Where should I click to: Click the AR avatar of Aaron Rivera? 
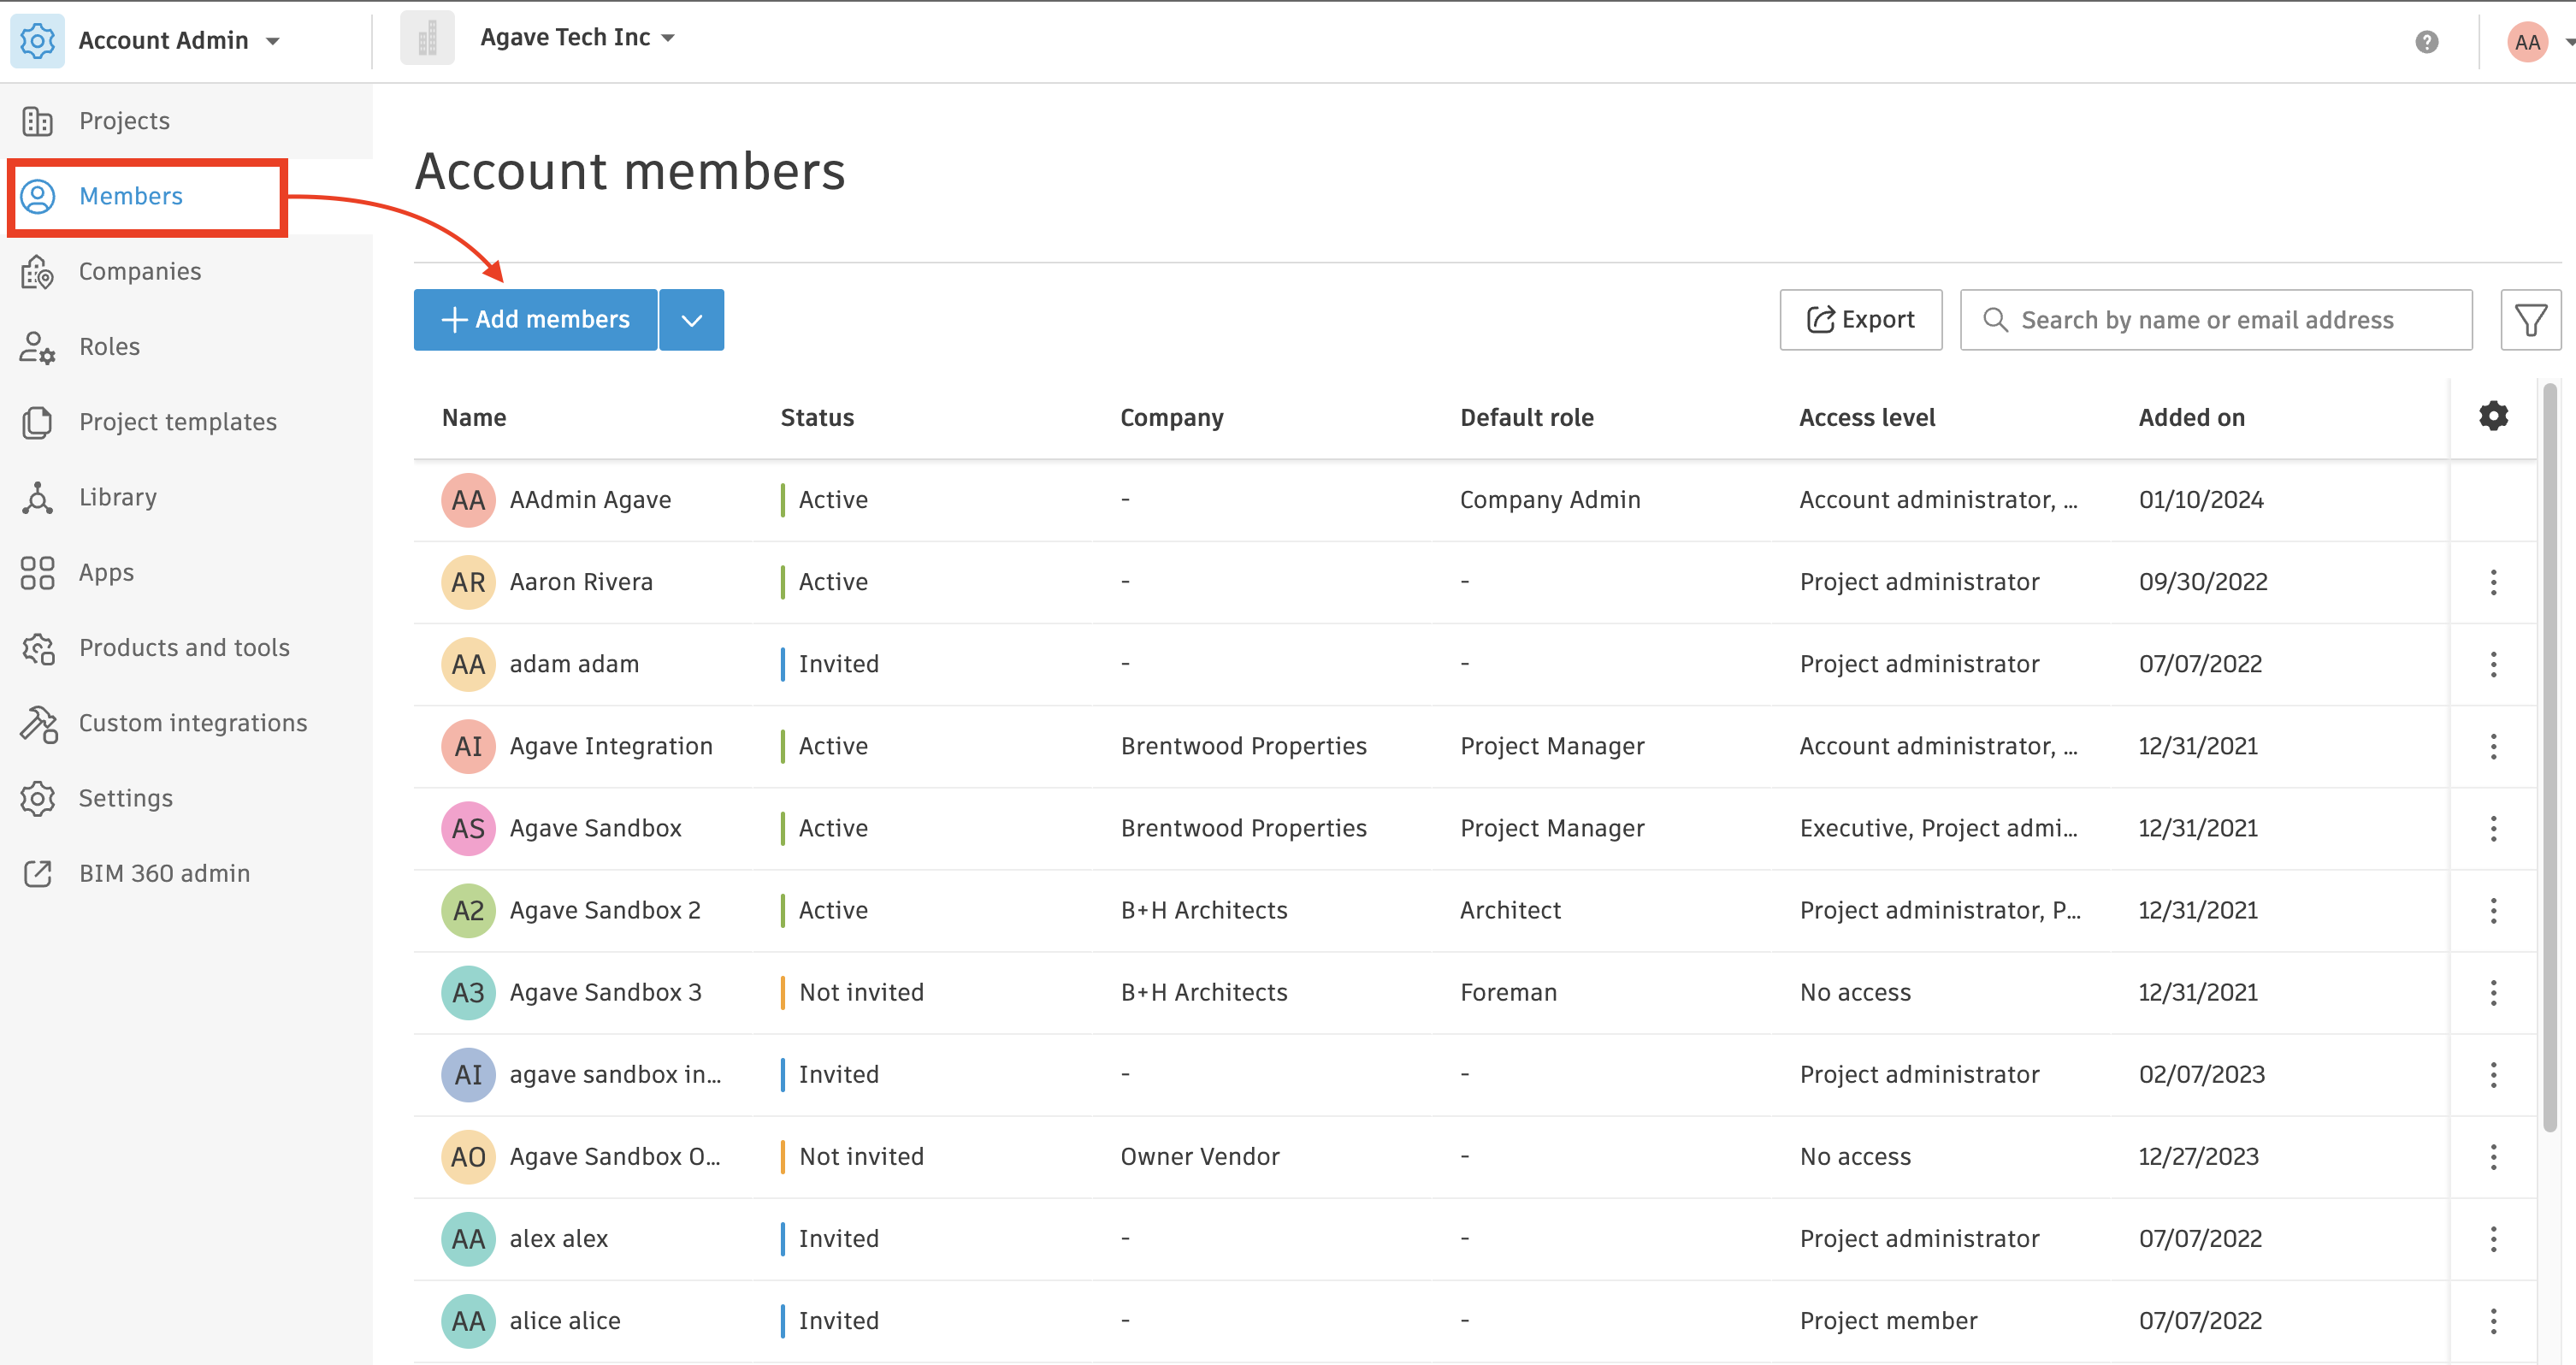468,582
